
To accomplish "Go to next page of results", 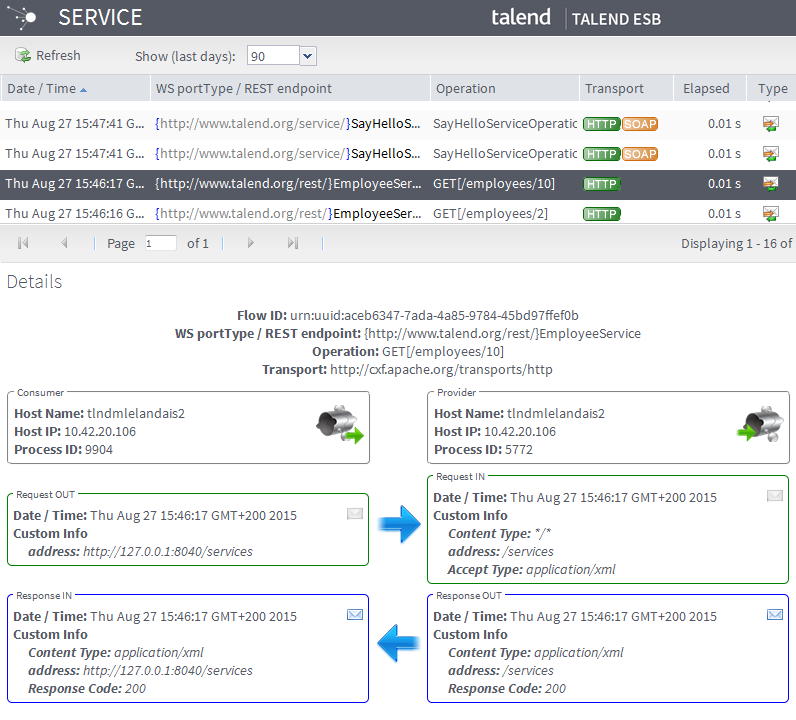I will (x=250, y=243).
